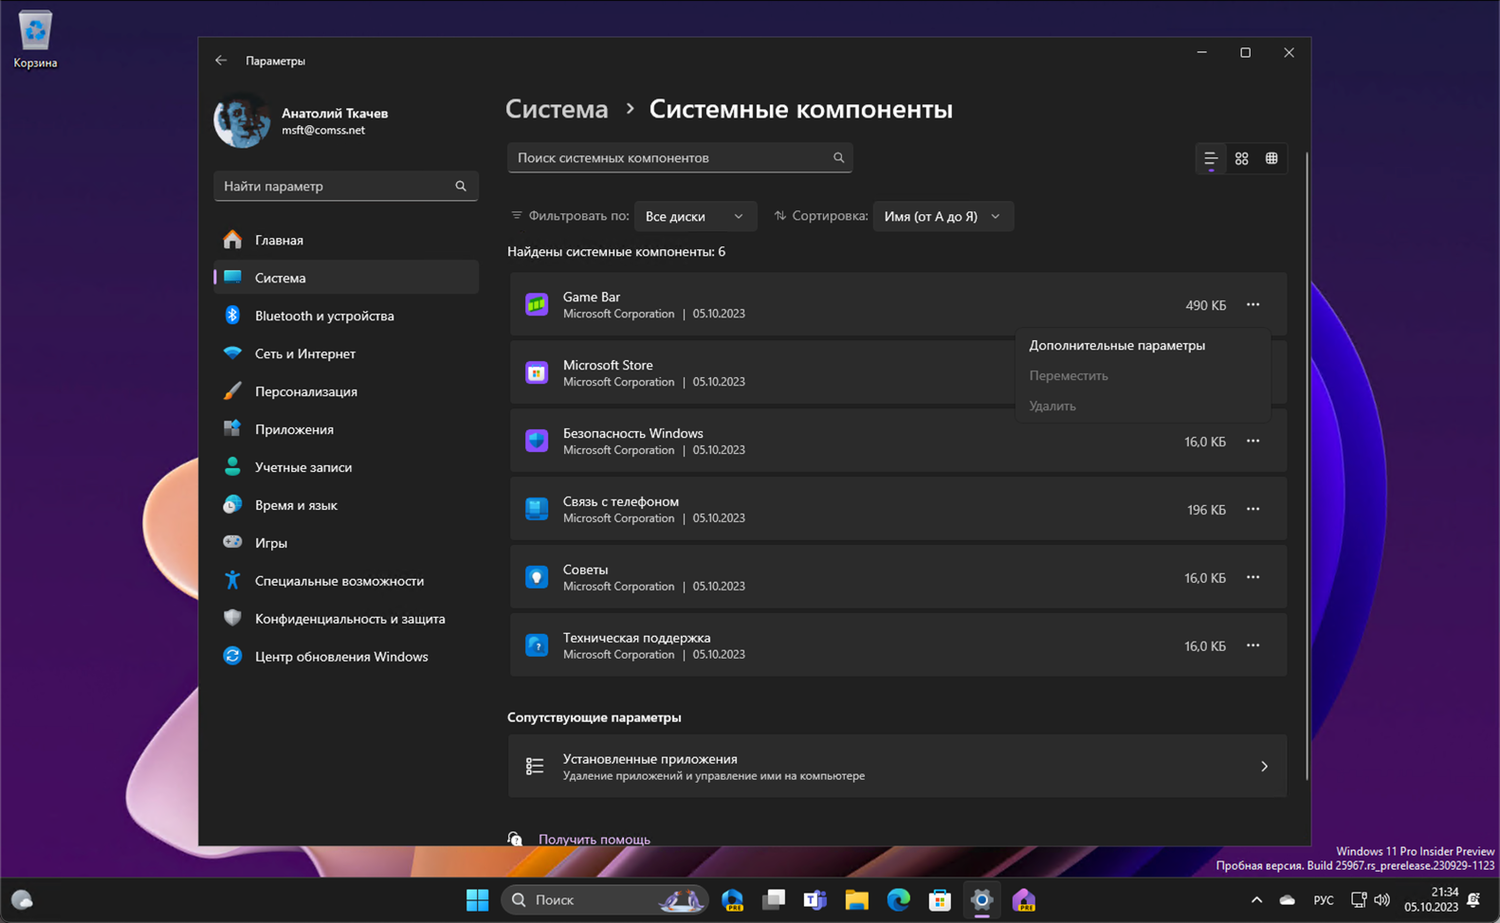Open more options for Безопасность Windows
The height and width of the screenshot is (923, 1500).
1253,441
